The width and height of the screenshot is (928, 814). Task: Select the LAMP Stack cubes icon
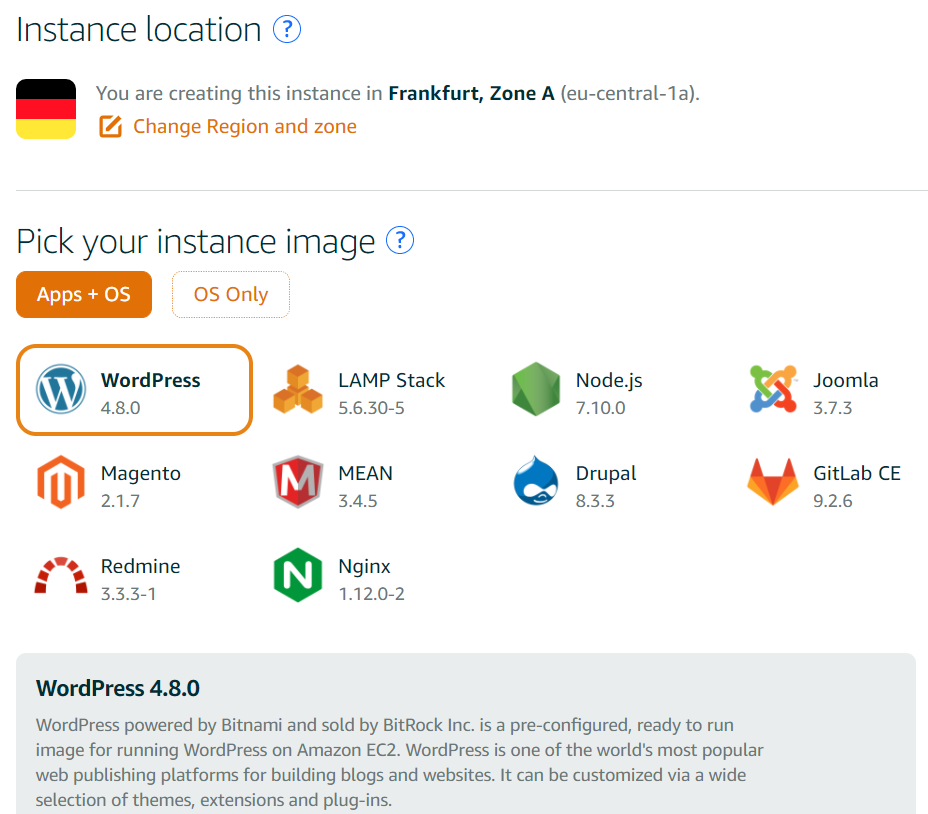pos(298,389)
